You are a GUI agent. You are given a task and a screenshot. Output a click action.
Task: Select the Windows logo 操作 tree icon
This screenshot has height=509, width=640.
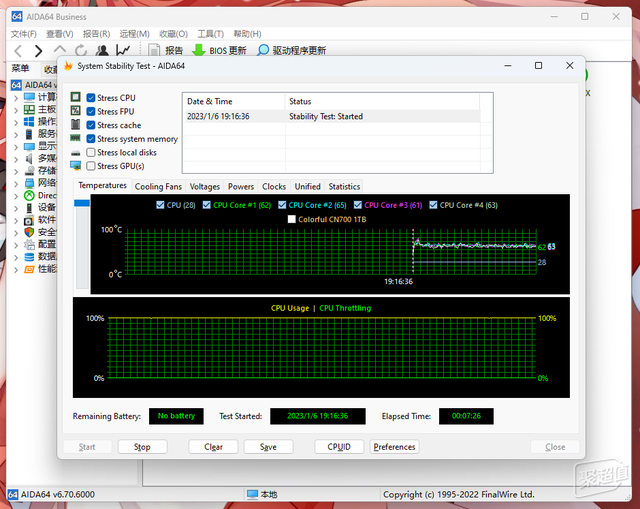coord(29,122)
